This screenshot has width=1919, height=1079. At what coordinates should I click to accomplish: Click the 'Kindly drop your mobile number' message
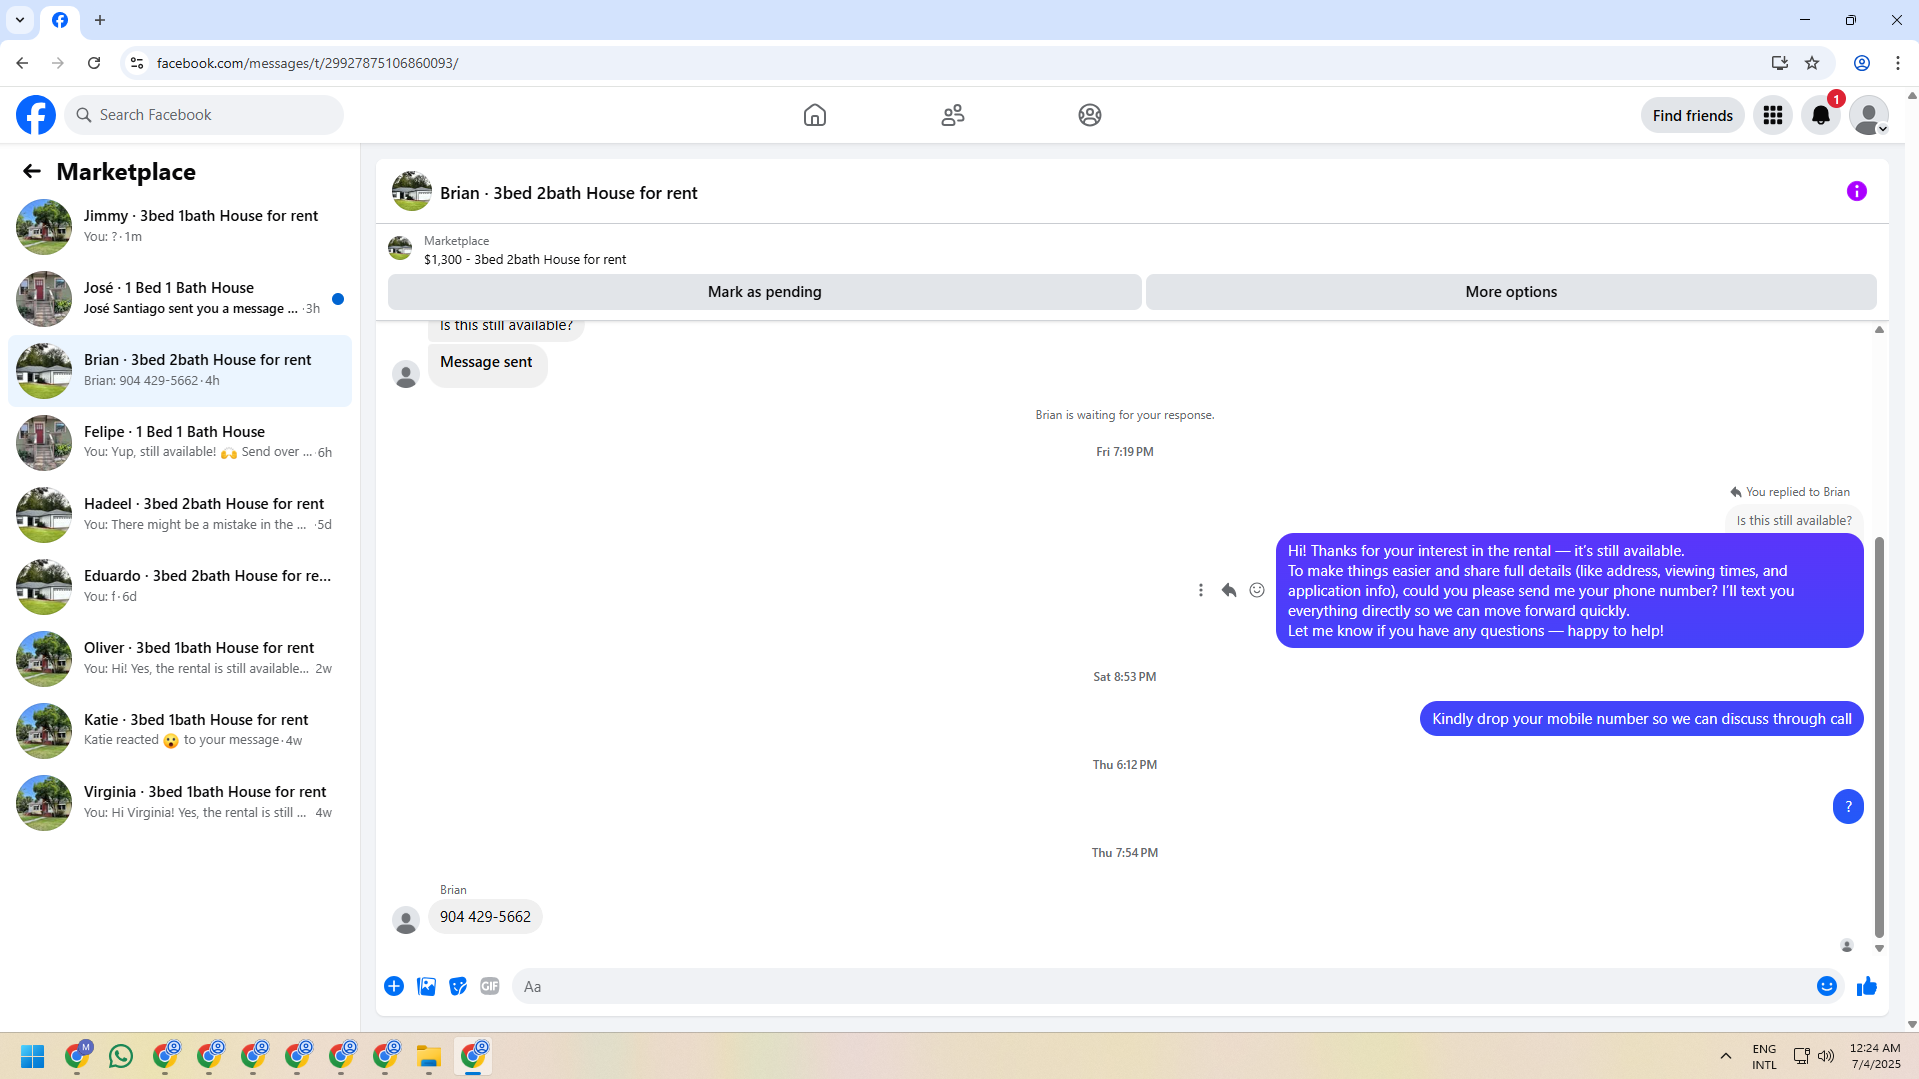pyautogui.click(x=1641, y=719)
